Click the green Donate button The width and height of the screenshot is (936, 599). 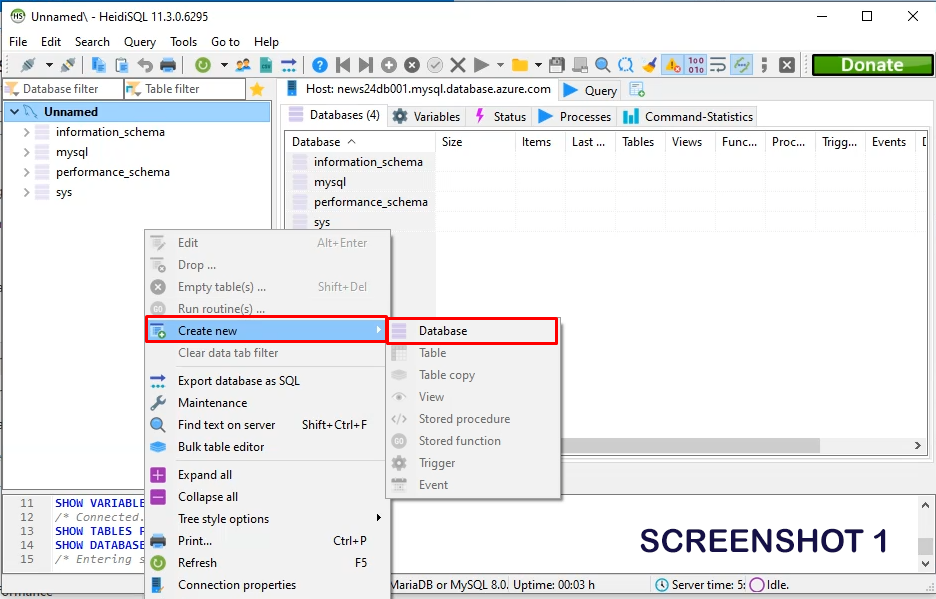[x=871, y=65]
